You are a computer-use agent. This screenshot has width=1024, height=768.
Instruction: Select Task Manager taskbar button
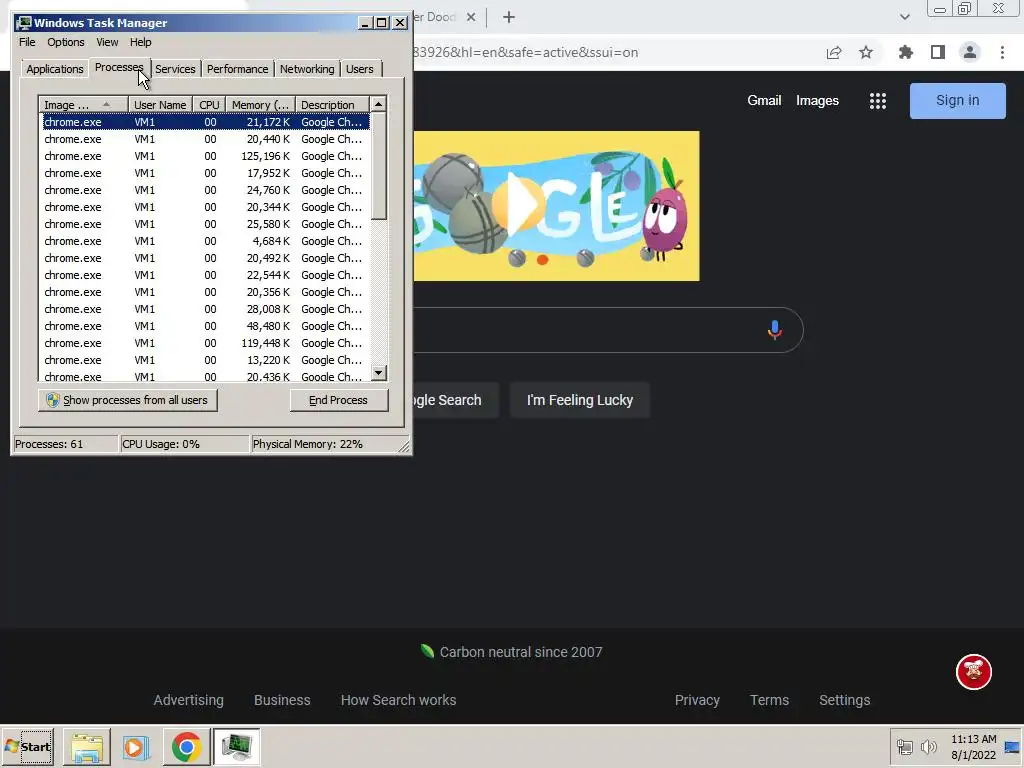[x=236, y=747]
